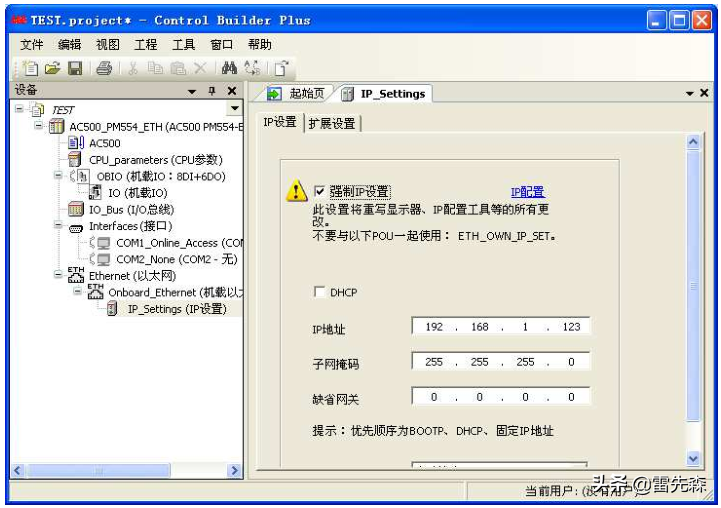Click the IP配置 link
Viewport: 721px width, 508px height.
coord(527,192)
